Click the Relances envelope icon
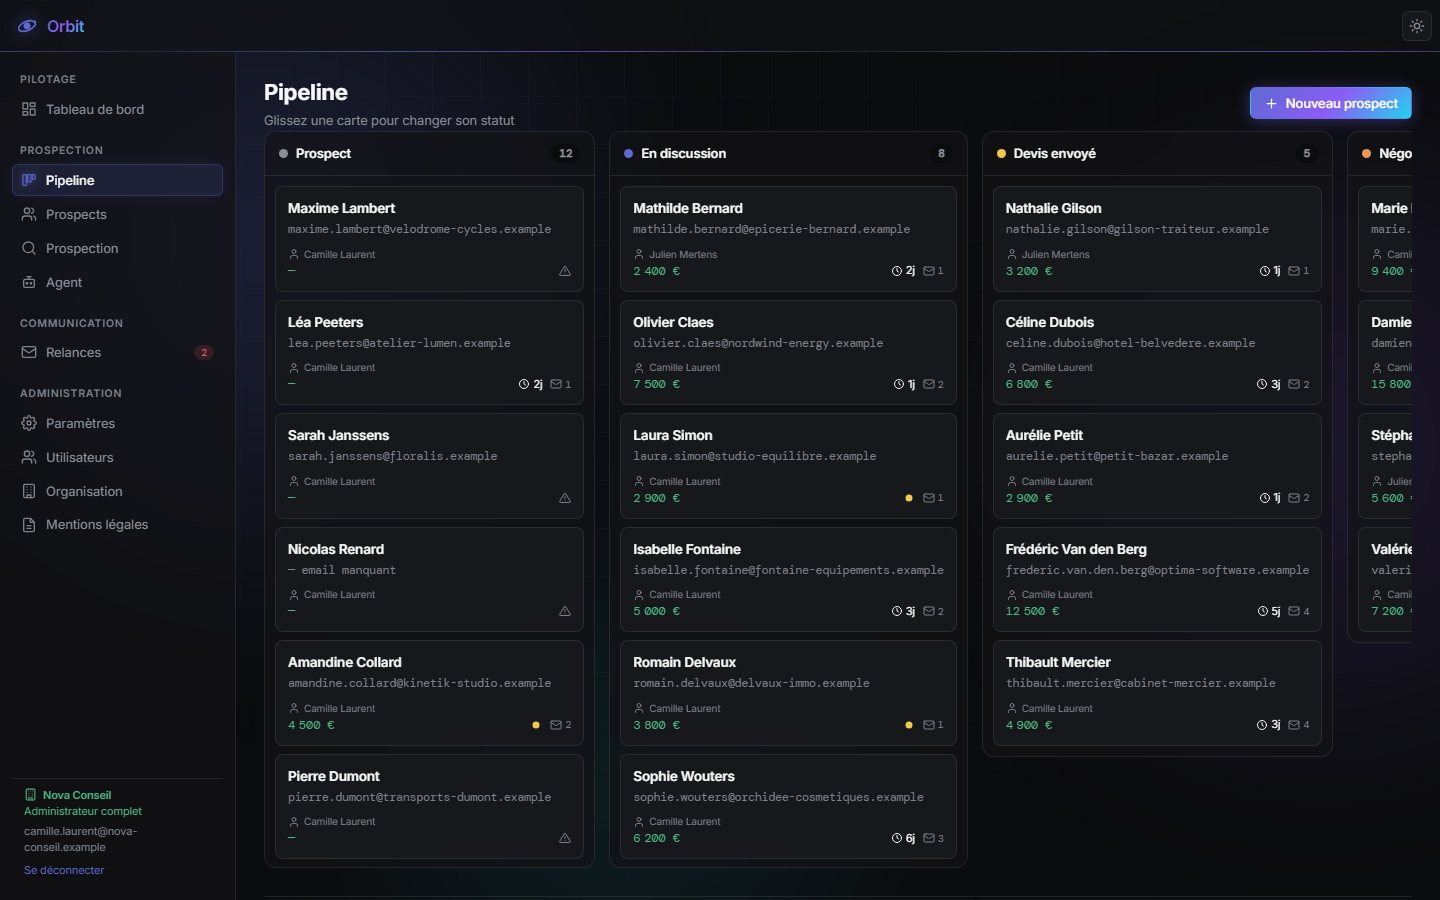Image resolution: width=1440 pixels, height=900 pixels. pyautogui.click(x=29, y=352)
